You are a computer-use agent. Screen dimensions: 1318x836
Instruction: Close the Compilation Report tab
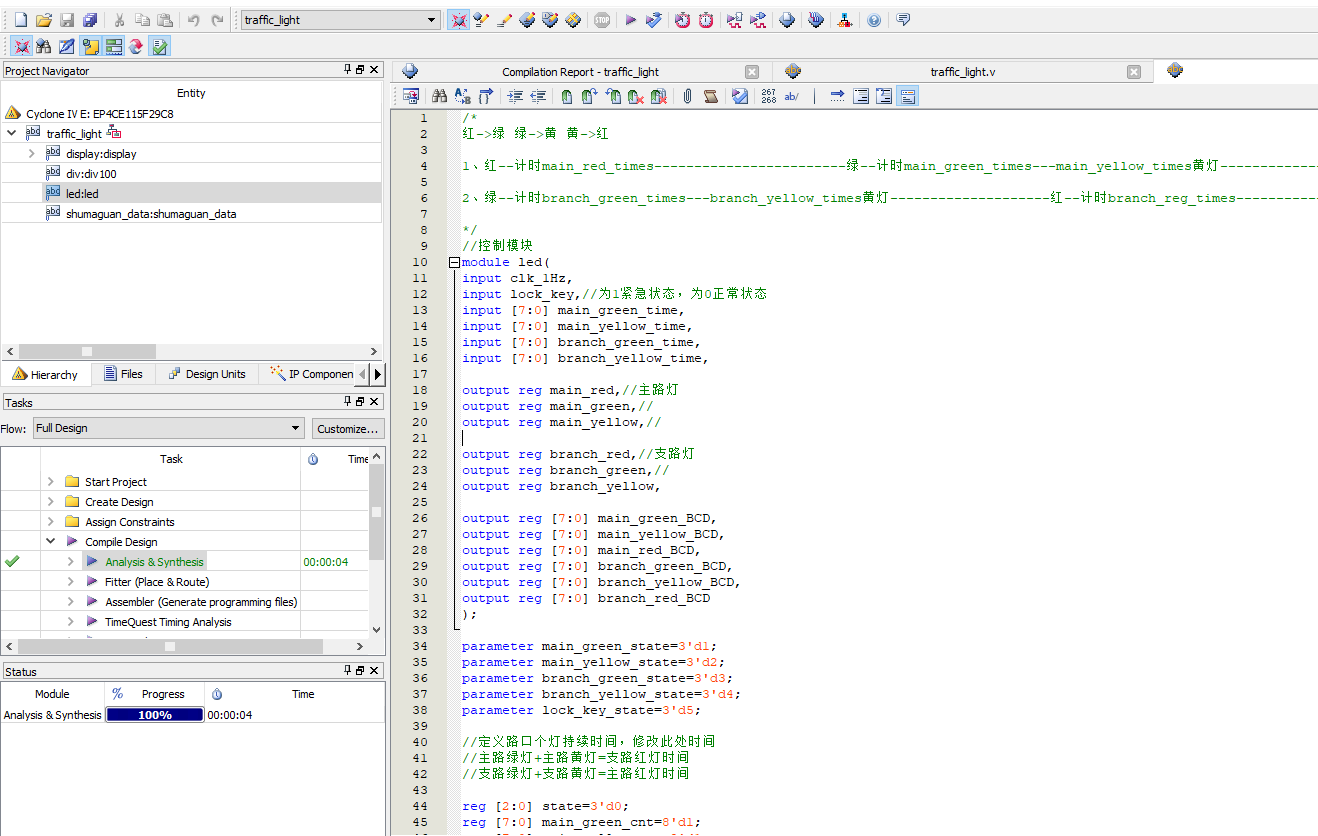point(752,72)
